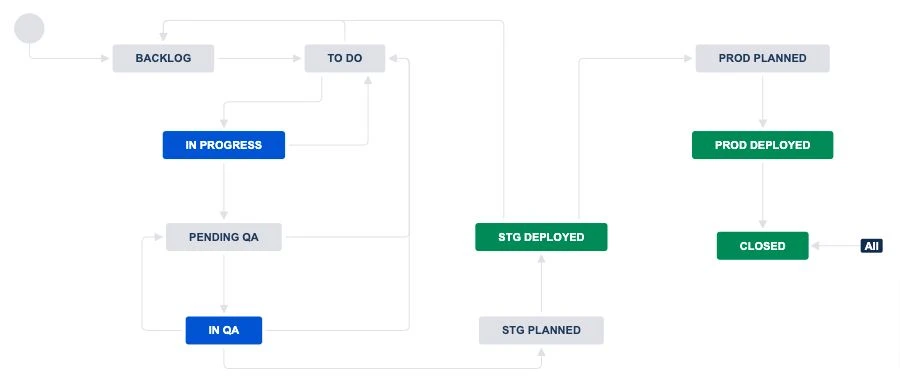The width and height of the screenshot is (900, 385).
Task: Select the STG PLANNED status node
Action: click(x=541, y=330)
